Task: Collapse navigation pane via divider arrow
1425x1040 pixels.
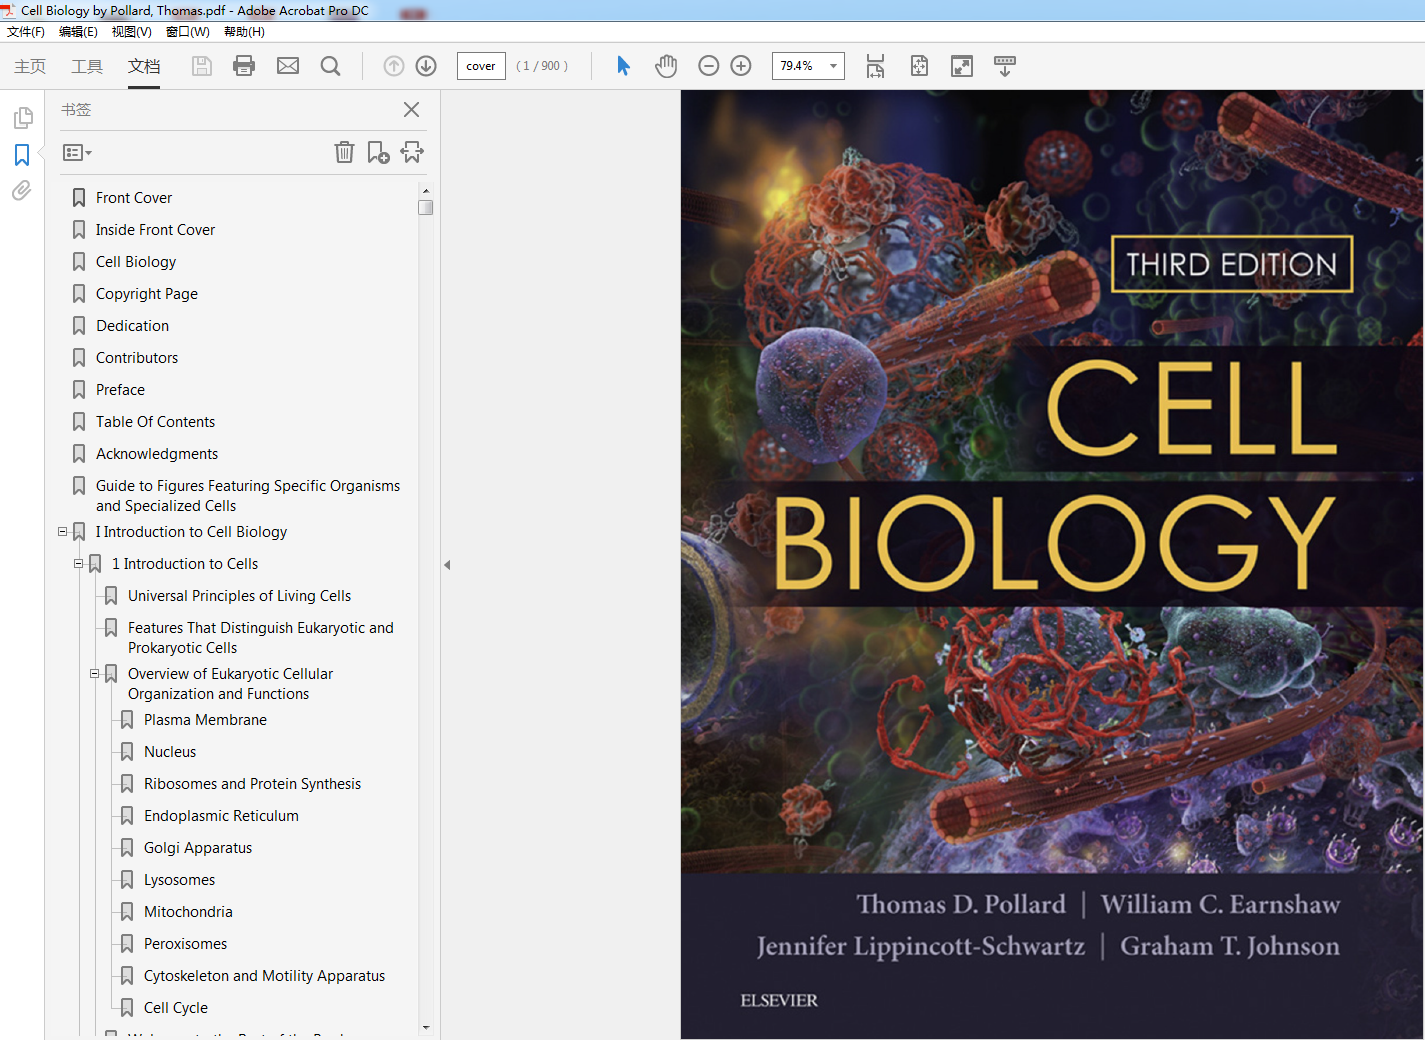Action: (x=447, y=565)
